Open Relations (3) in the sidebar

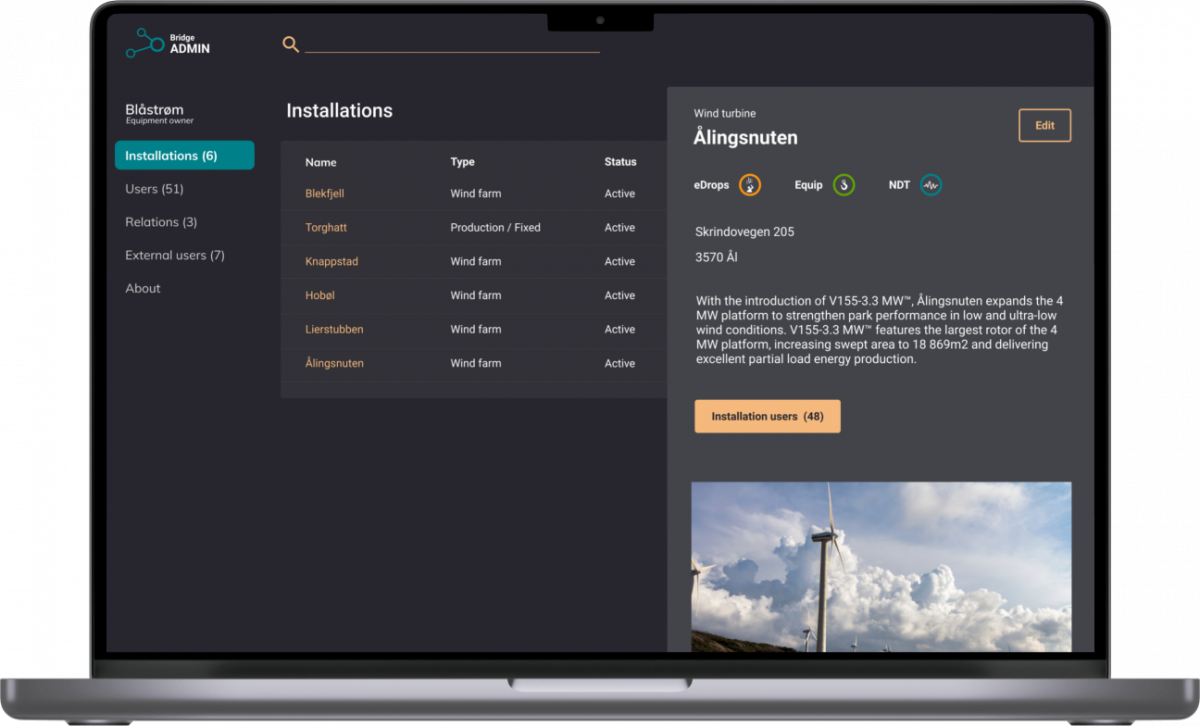click(160, 221)
